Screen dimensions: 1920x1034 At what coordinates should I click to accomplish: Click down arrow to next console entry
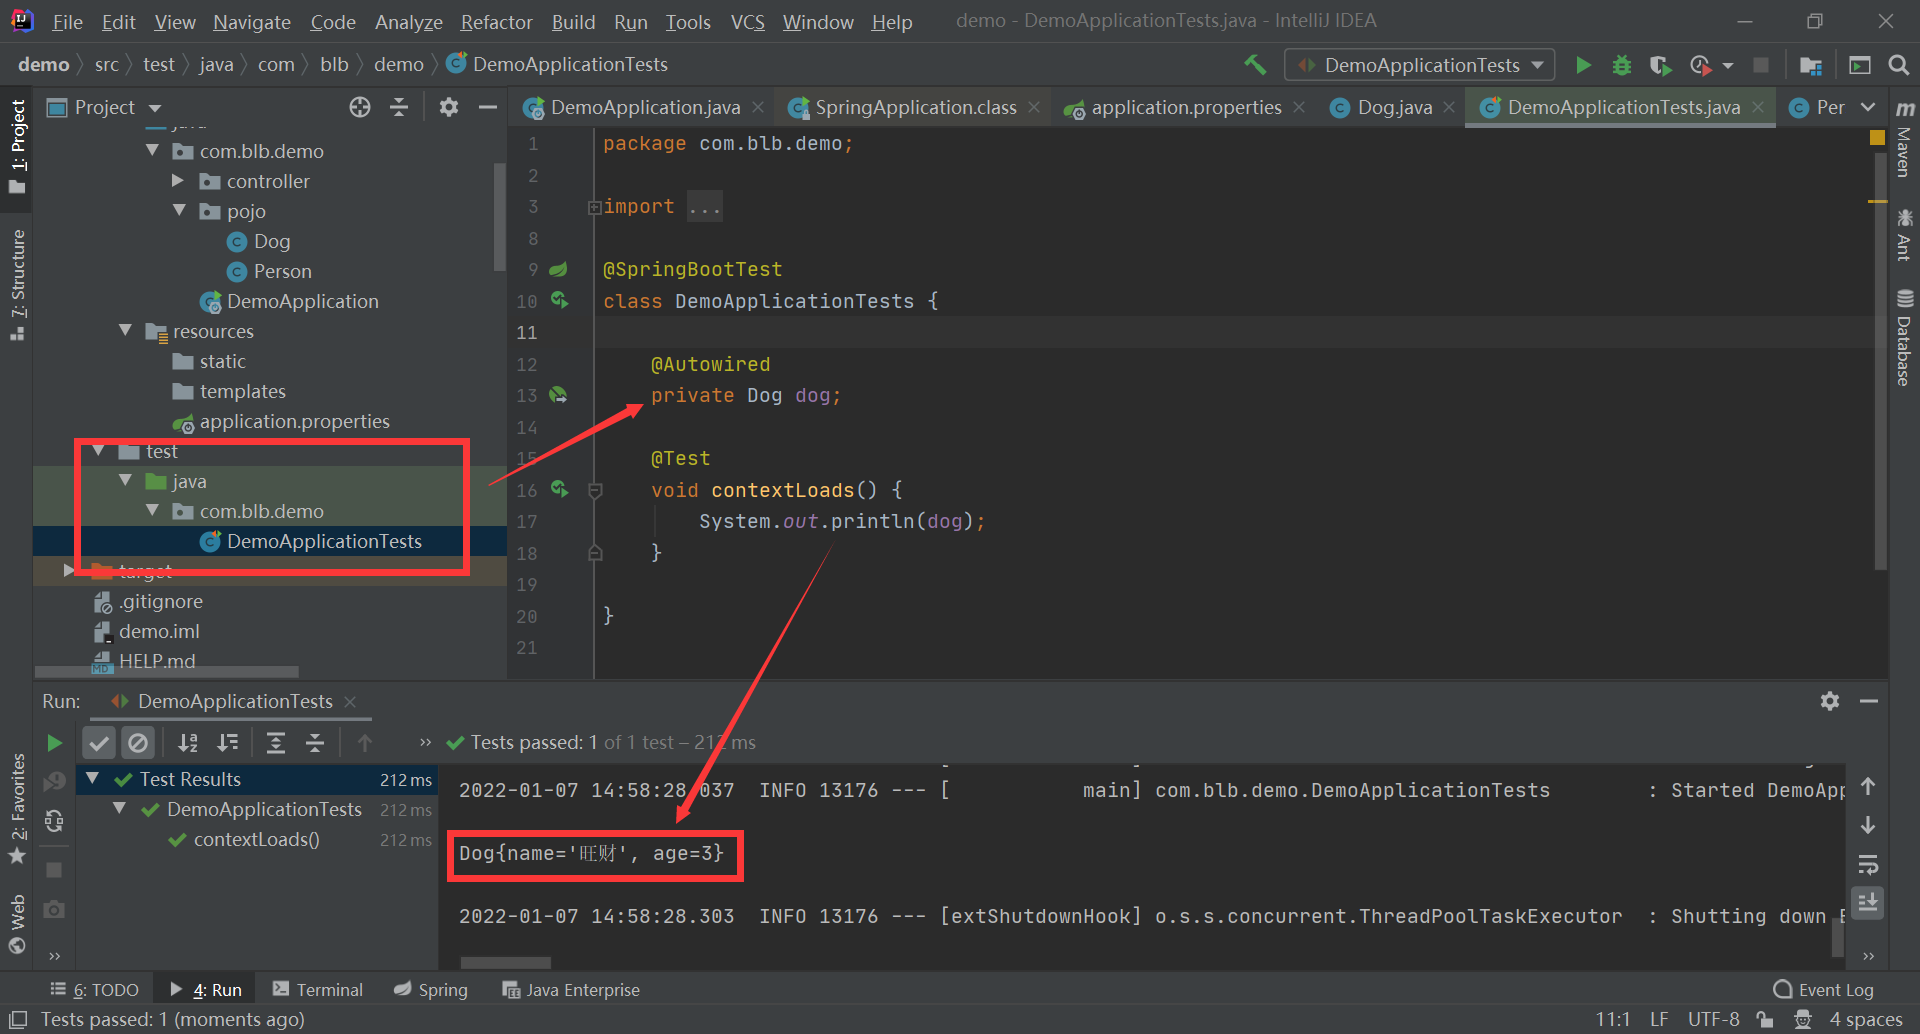pos(1868,825)
